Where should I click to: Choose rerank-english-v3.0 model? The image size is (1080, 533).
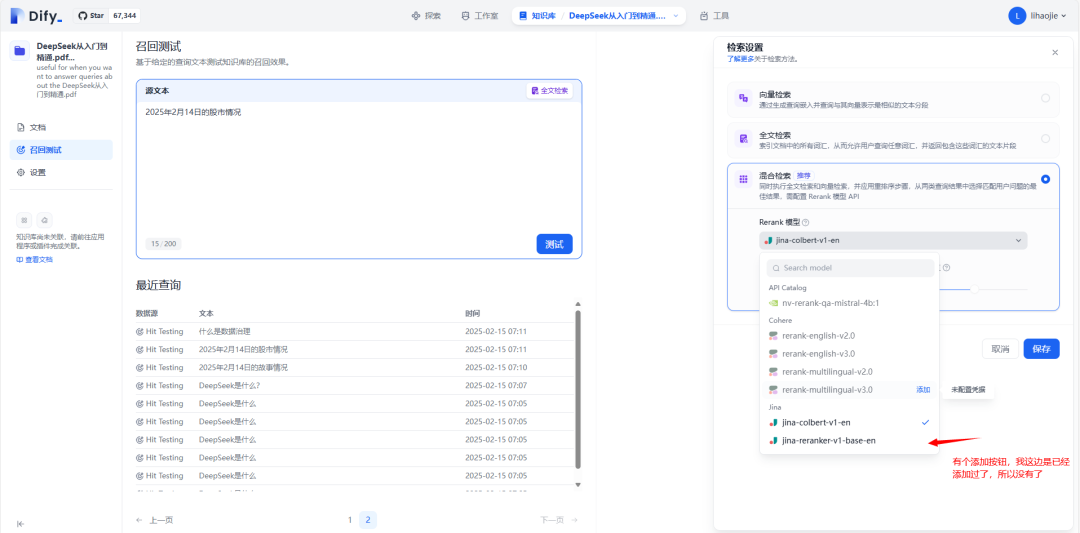(849, 353)
